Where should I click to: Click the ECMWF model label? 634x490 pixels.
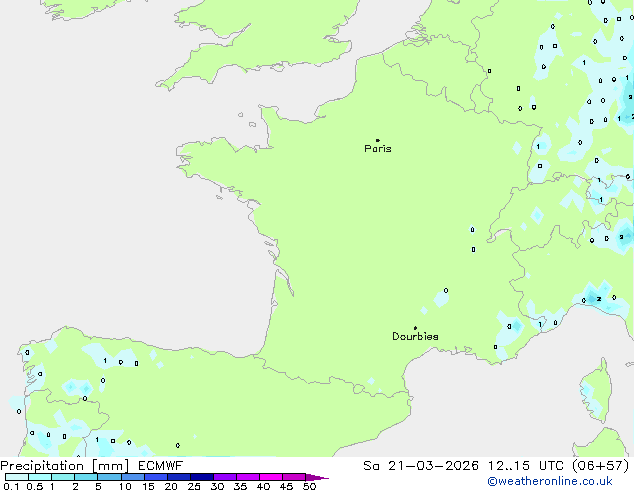(158, 465)
